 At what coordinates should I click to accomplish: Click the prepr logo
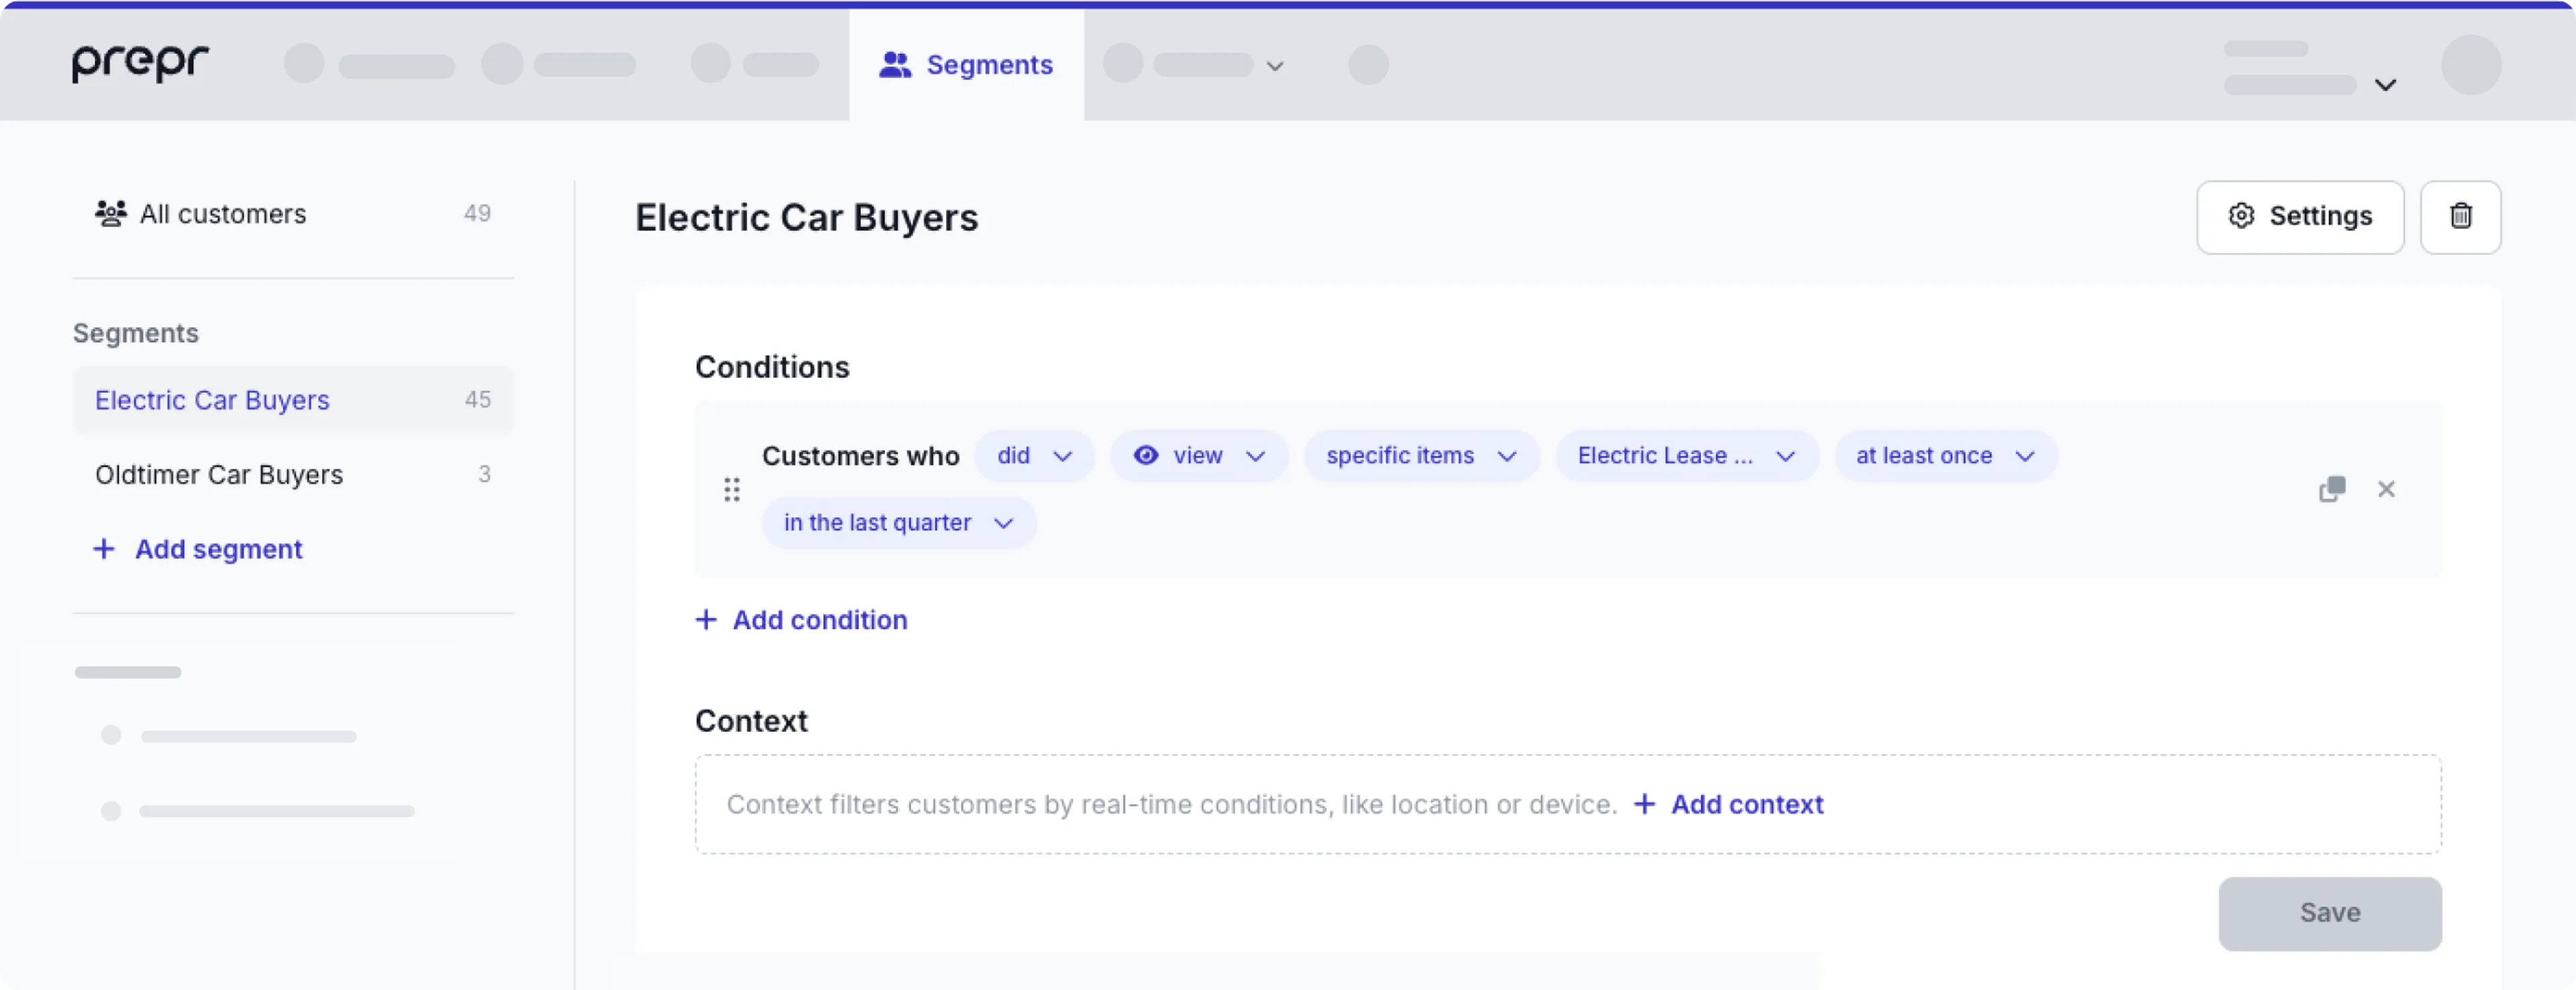(x=139, y=63)
